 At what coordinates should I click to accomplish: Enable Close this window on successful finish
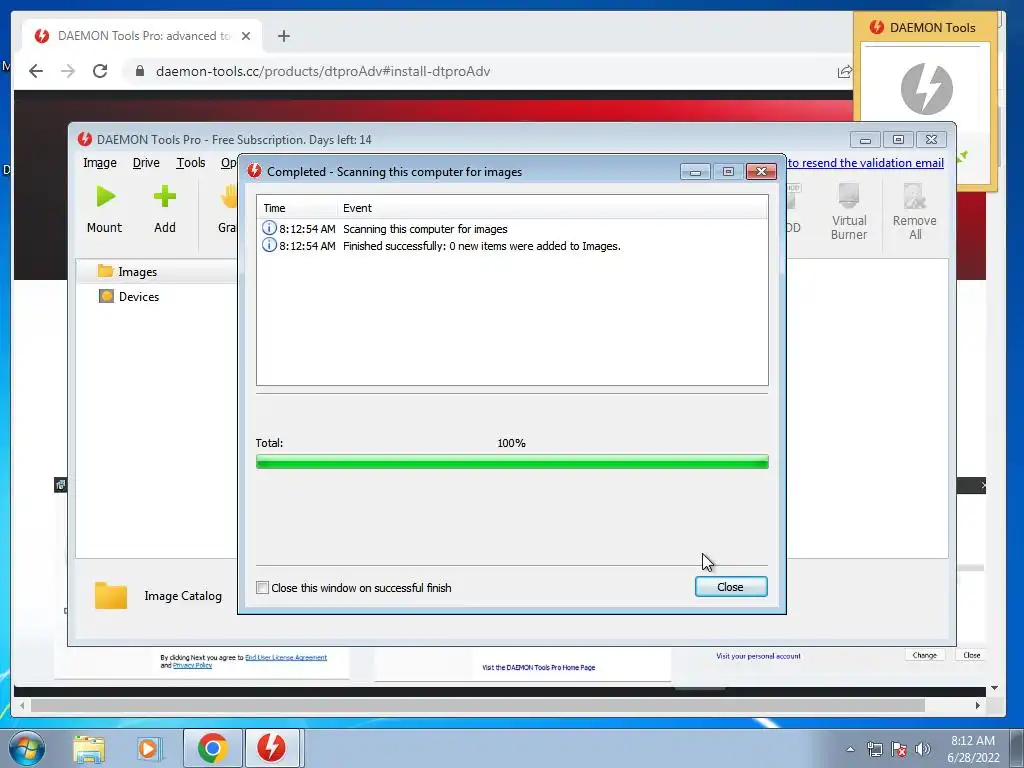tap(262, 588)
